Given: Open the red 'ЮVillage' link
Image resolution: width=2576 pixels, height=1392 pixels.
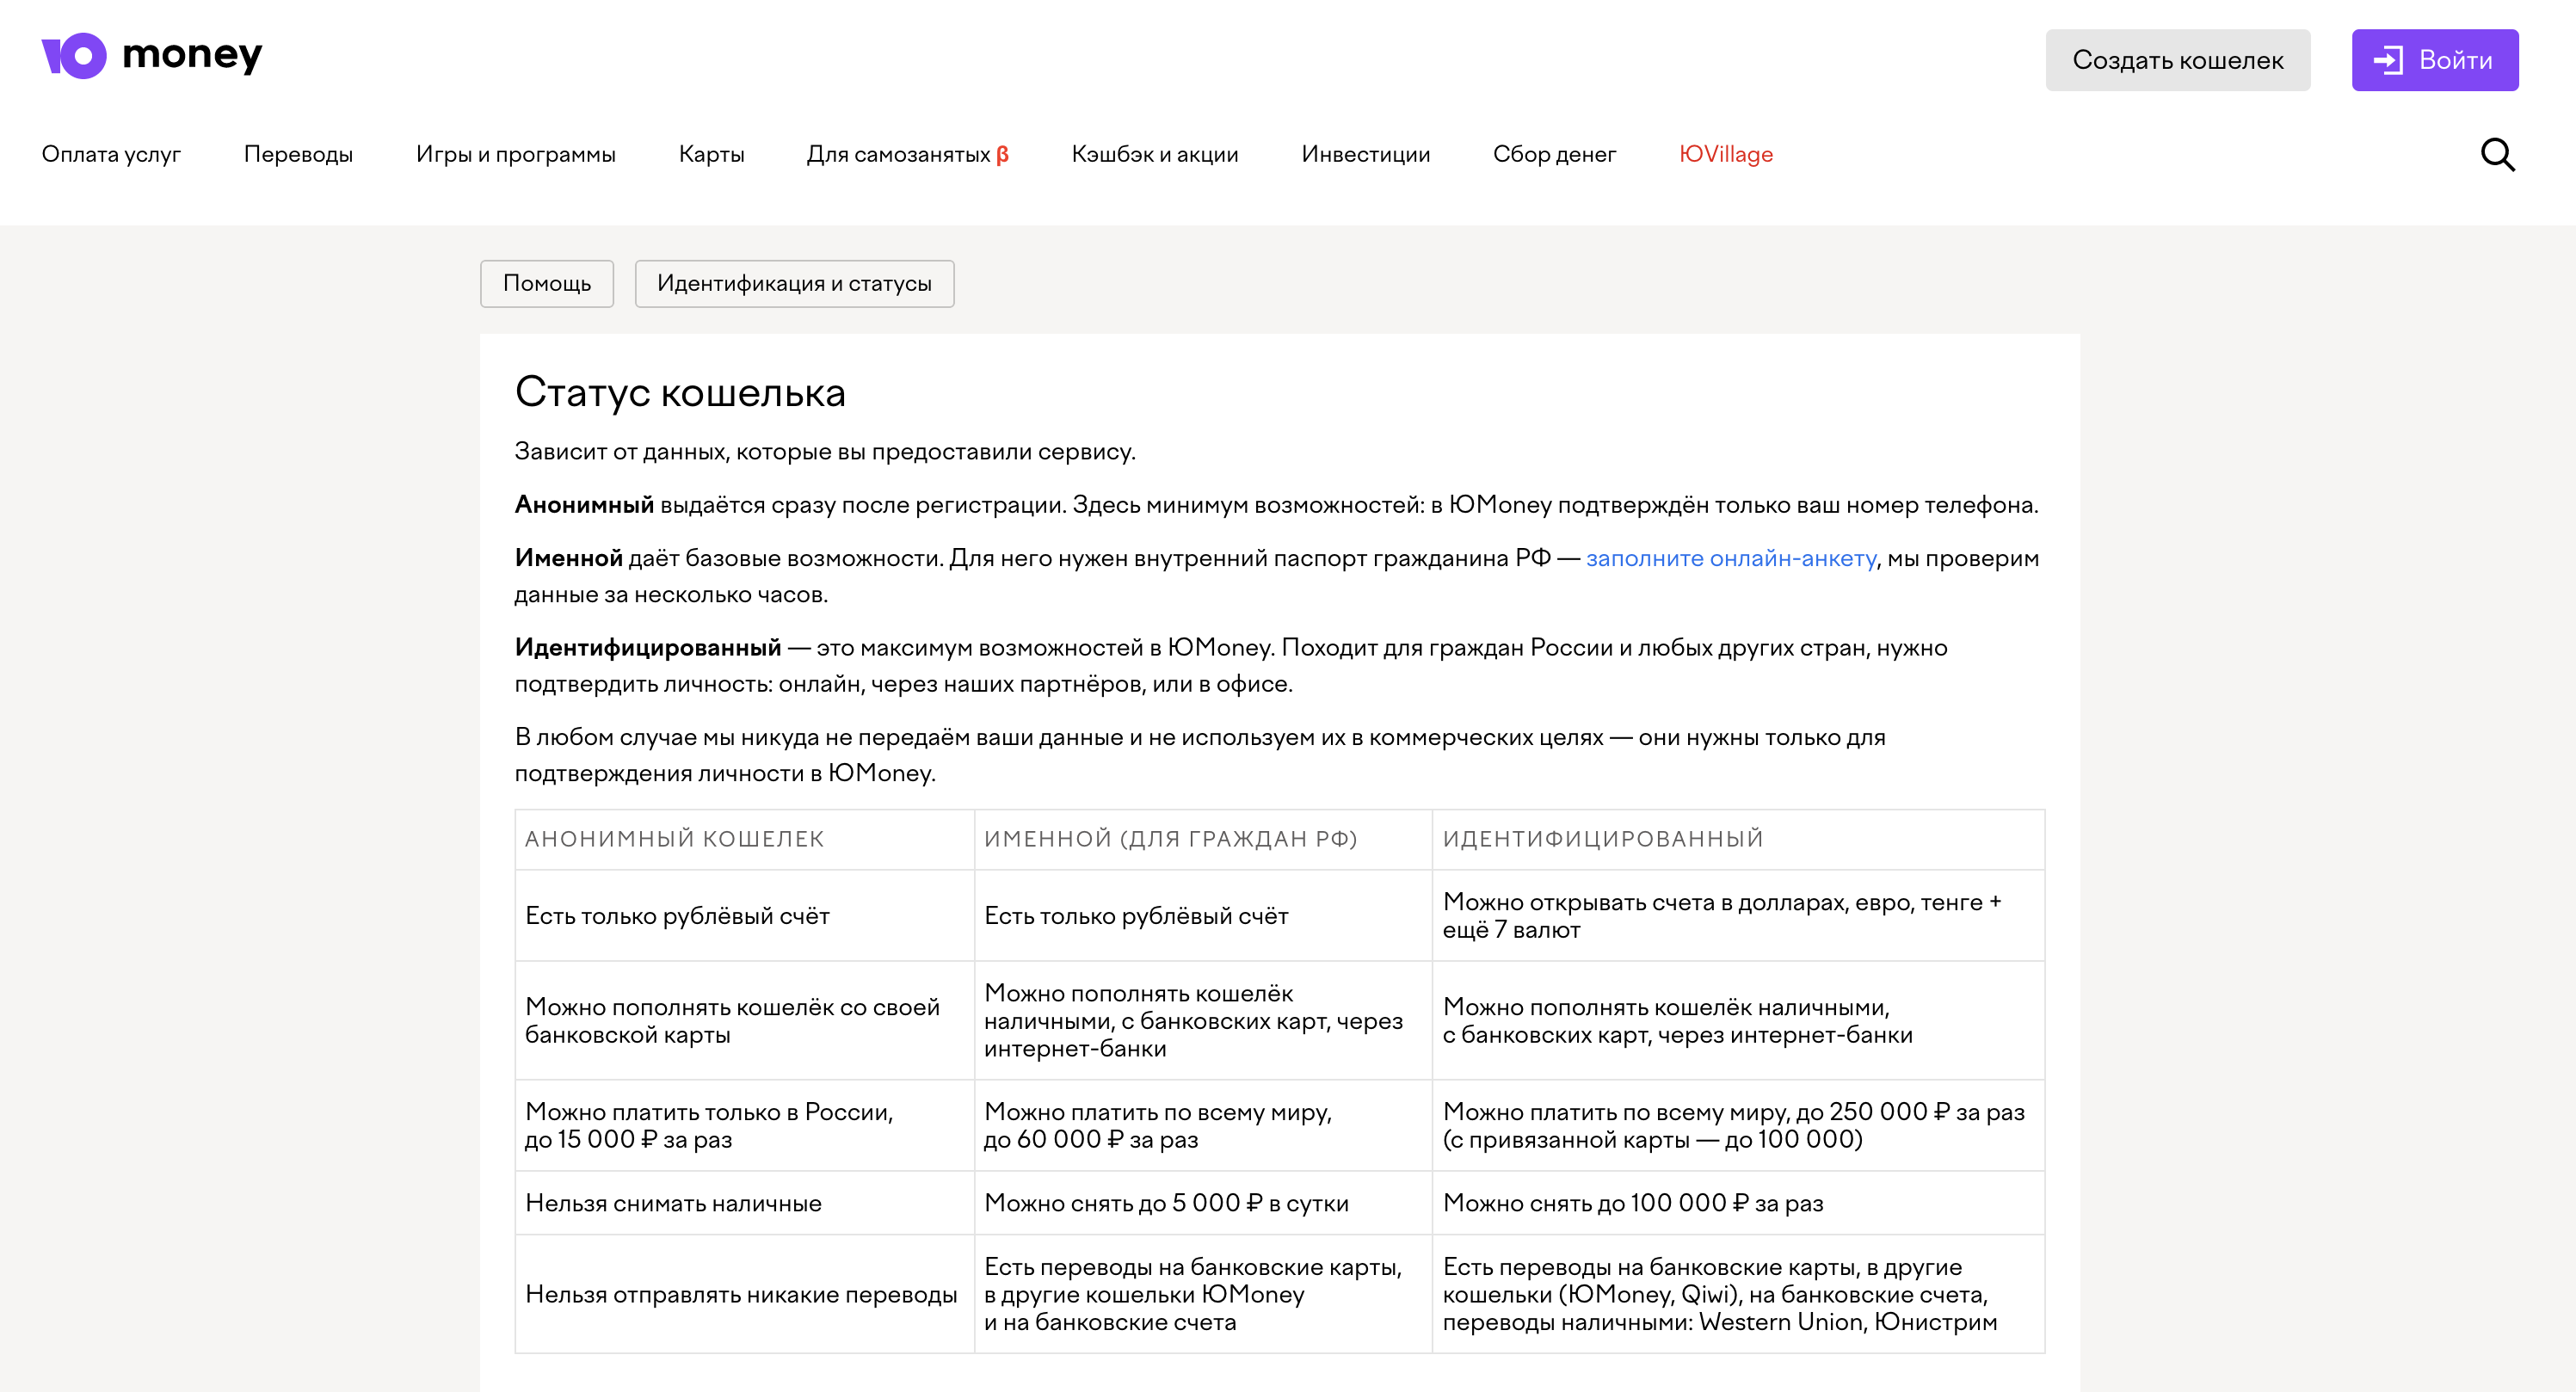Looking at the screenshot, I should tap(1725, 154).
